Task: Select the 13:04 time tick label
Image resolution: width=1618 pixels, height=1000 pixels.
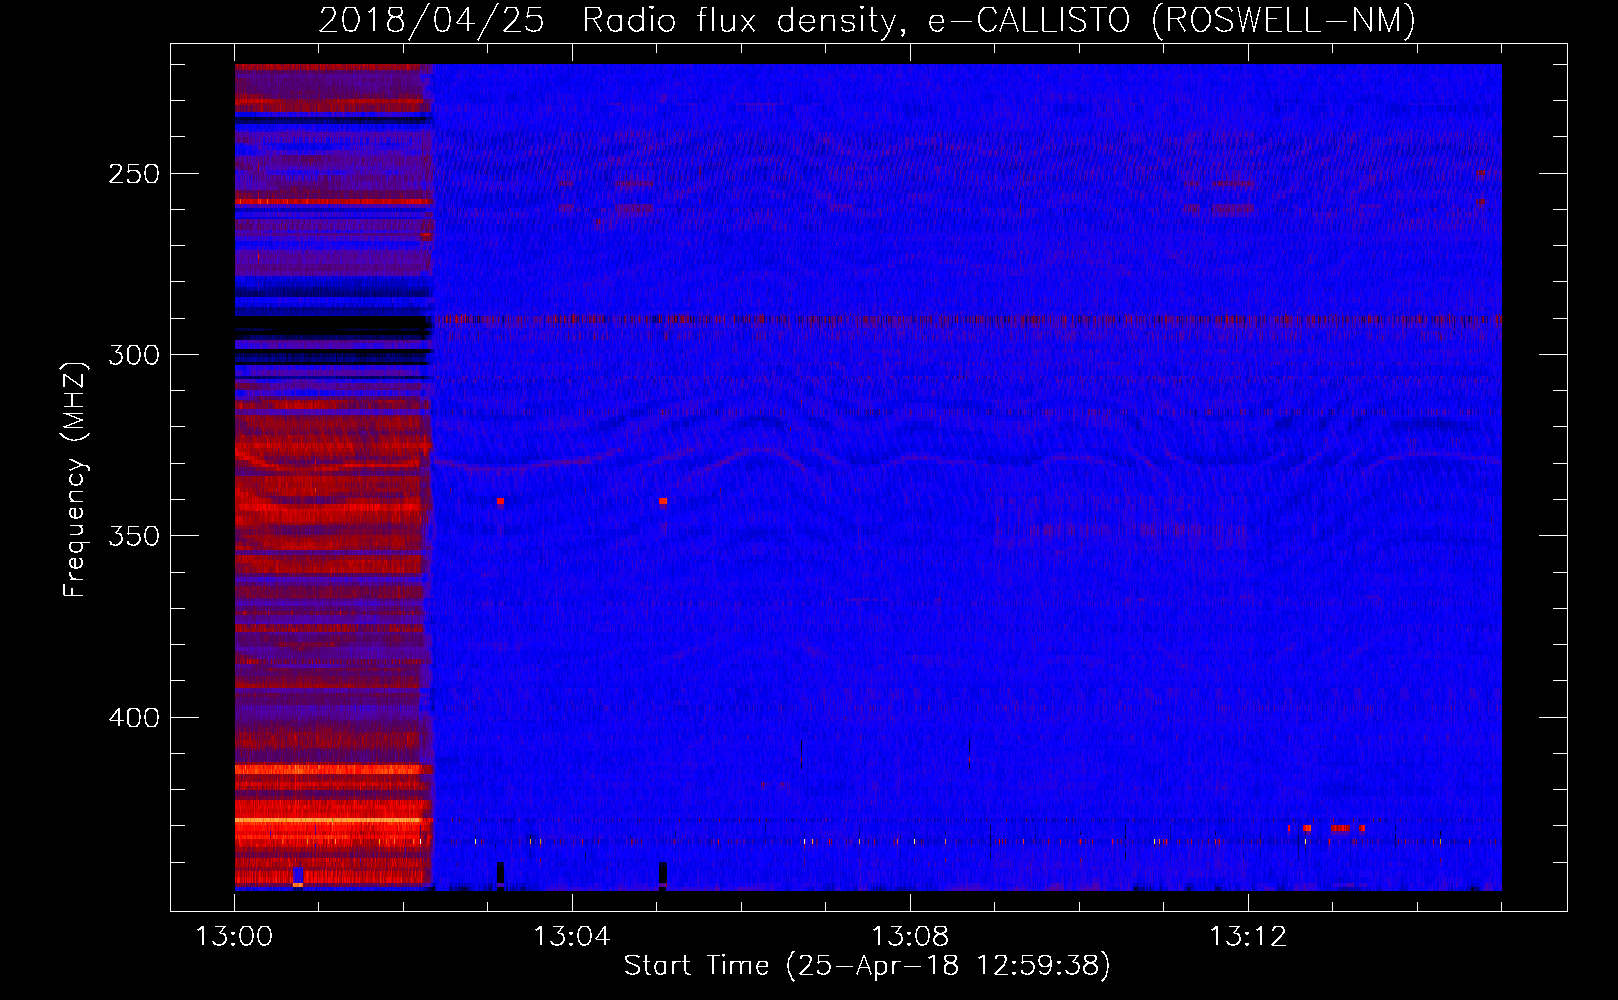Action: pos(572,936)
